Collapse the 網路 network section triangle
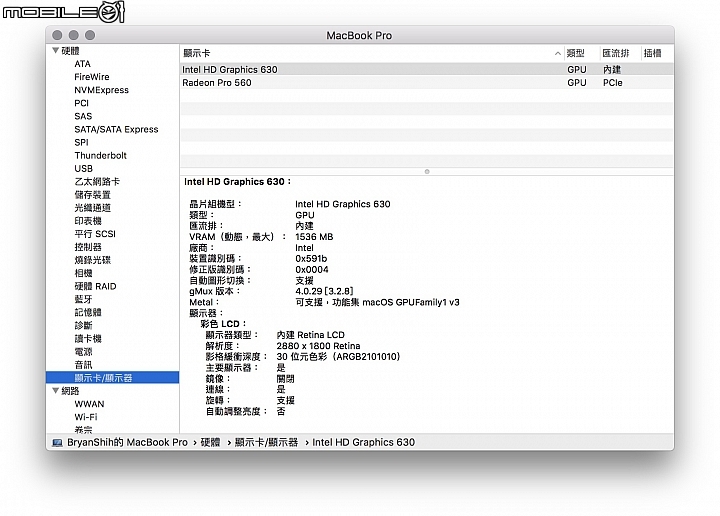 pyautogui.click(x=56, y=391)
